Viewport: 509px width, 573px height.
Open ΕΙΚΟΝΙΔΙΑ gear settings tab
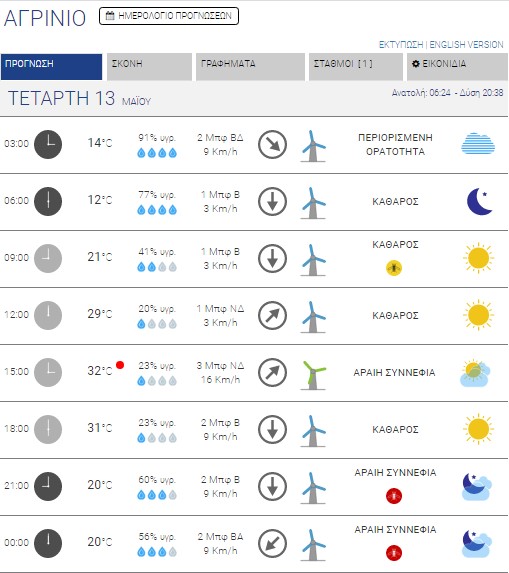coord(457,67)
